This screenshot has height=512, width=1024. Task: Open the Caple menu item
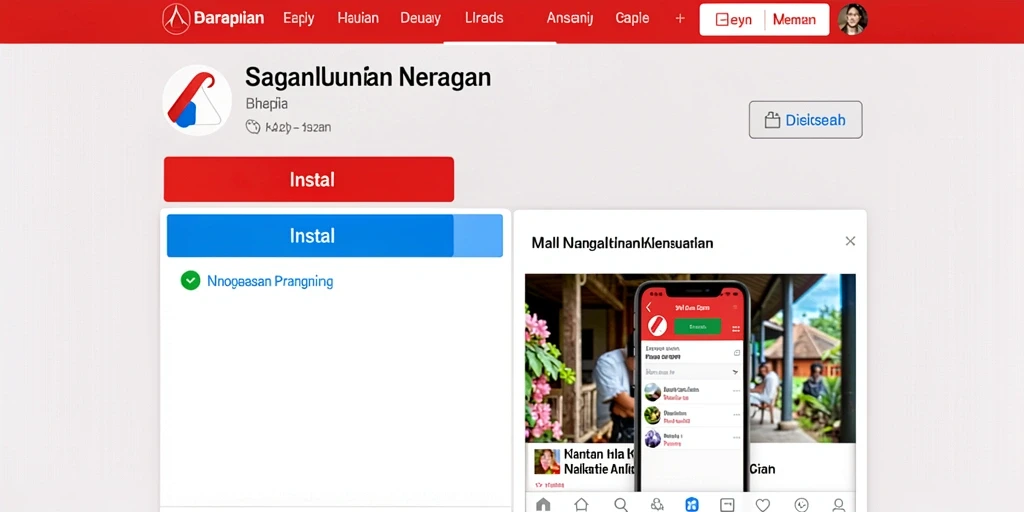[632, 18]
